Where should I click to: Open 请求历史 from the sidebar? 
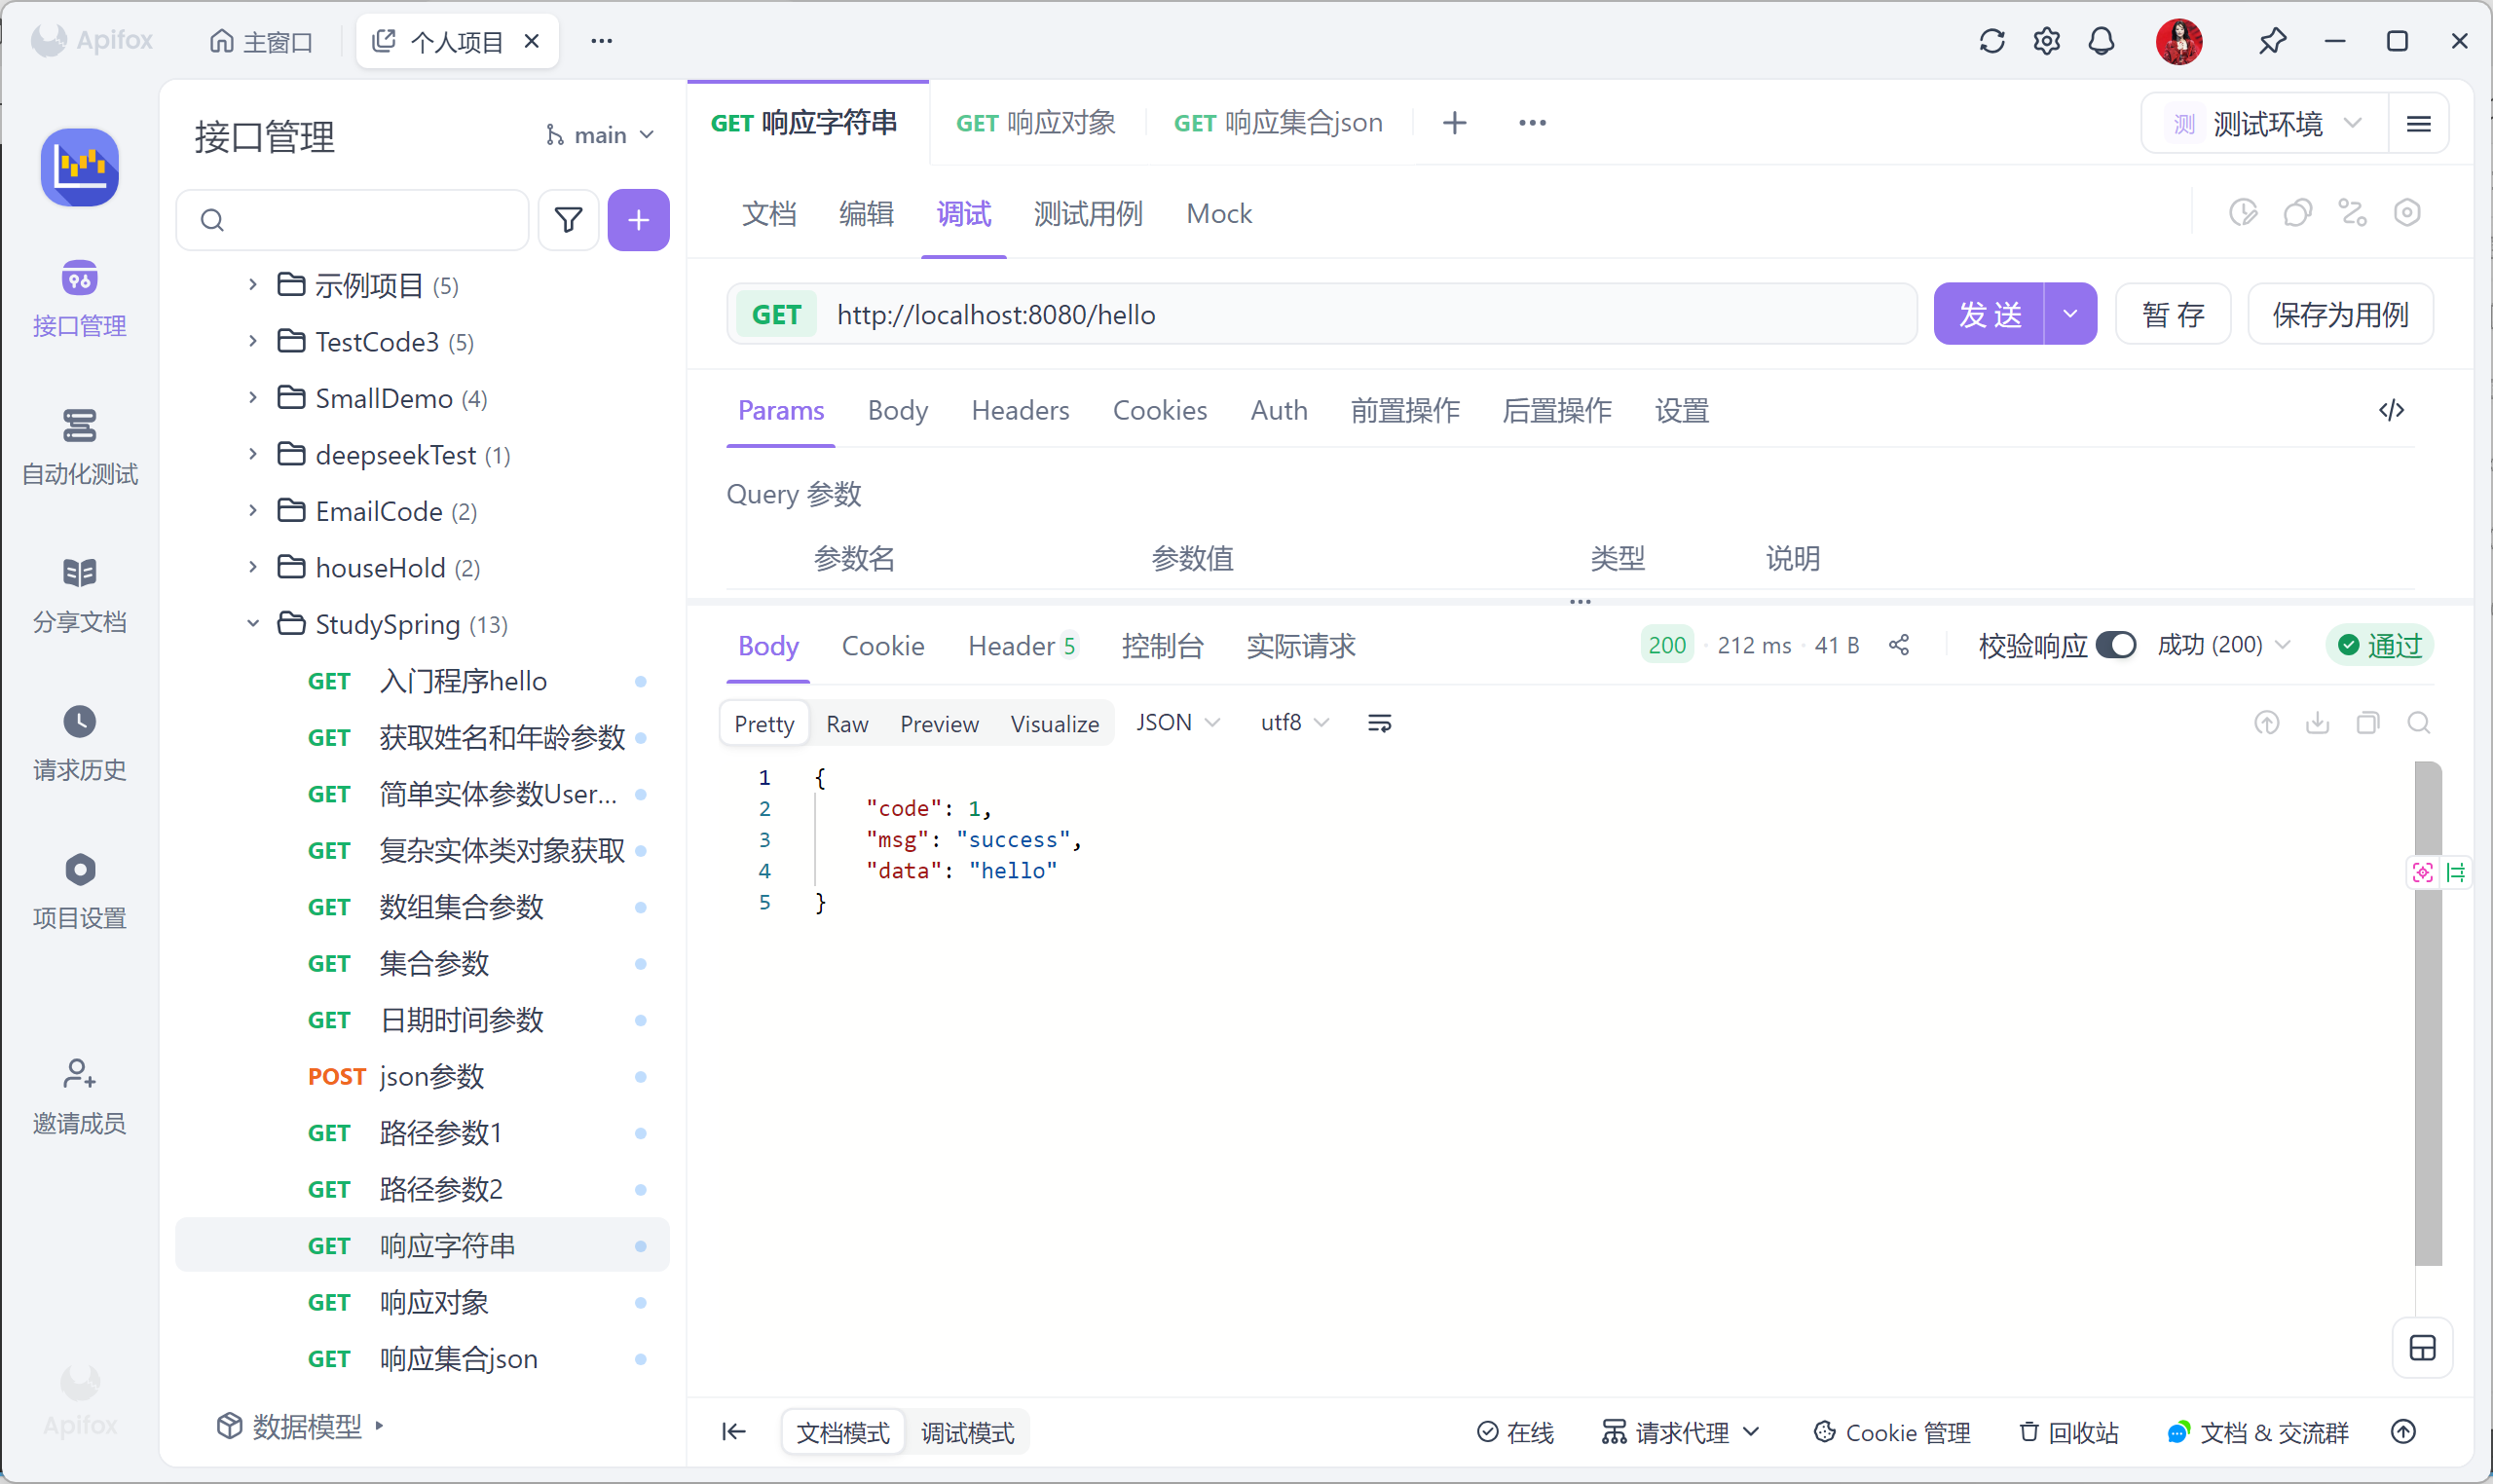click(79, 742)
